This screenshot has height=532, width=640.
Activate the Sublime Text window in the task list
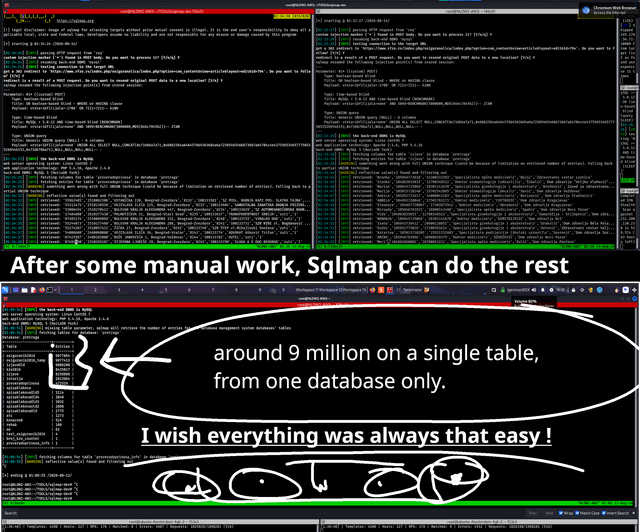coord(381,290)
